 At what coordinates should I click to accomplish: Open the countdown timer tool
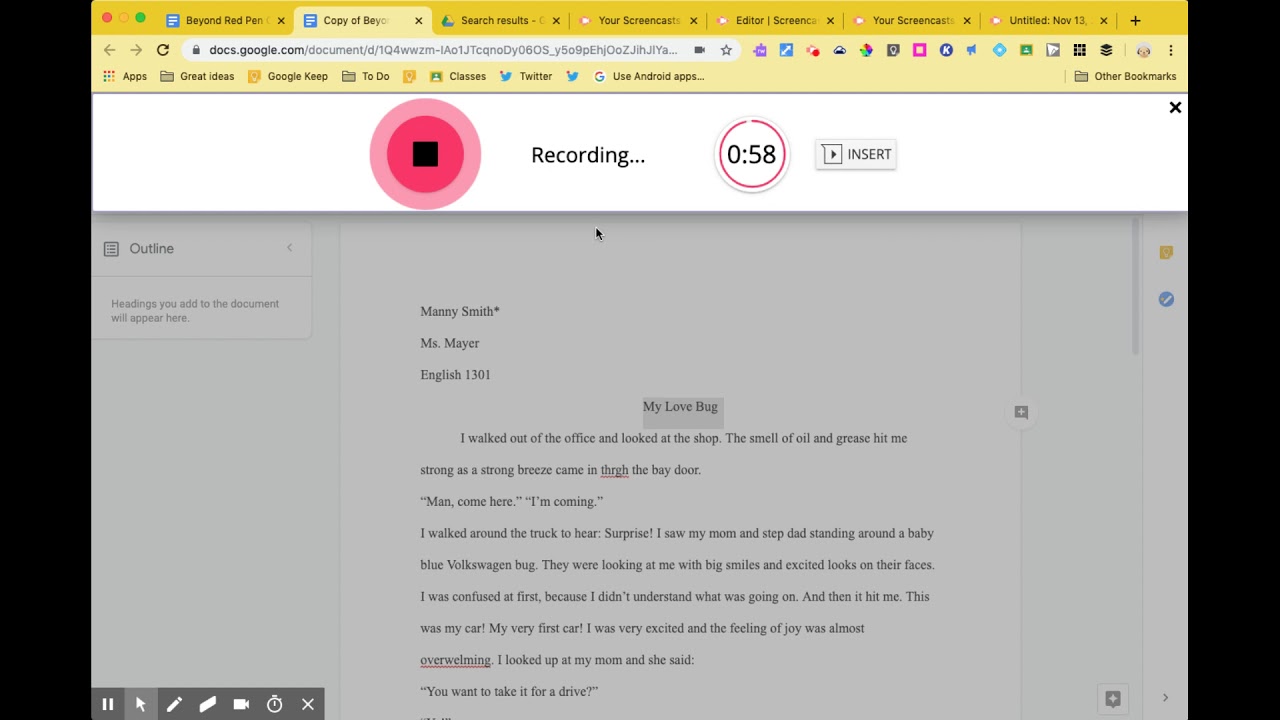[x=274, y=704]
